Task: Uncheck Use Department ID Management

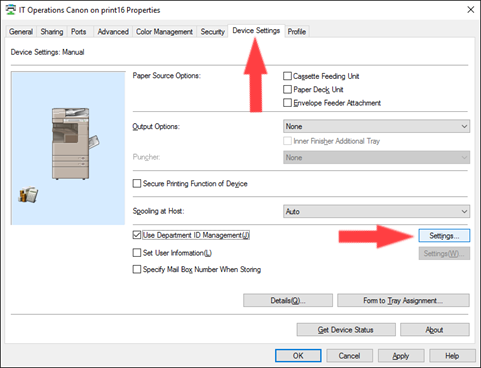Action: click(x=137, y=235)
